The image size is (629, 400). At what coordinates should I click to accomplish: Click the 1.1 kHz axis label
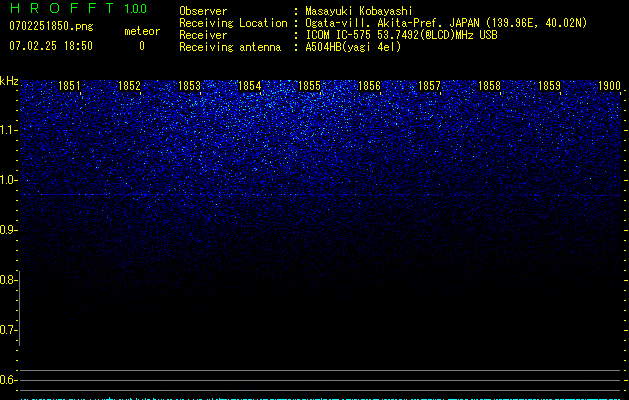click(8, 130)
